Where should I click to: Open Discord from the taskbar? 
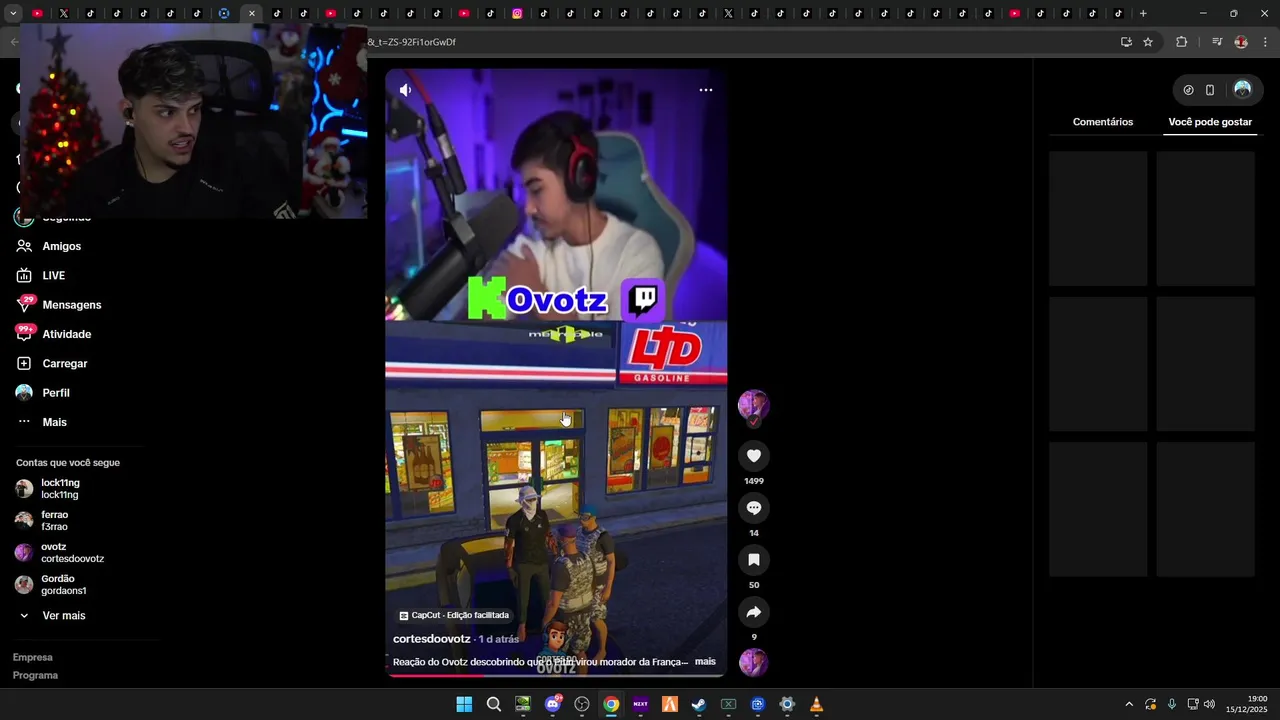[x=553, y=704]
